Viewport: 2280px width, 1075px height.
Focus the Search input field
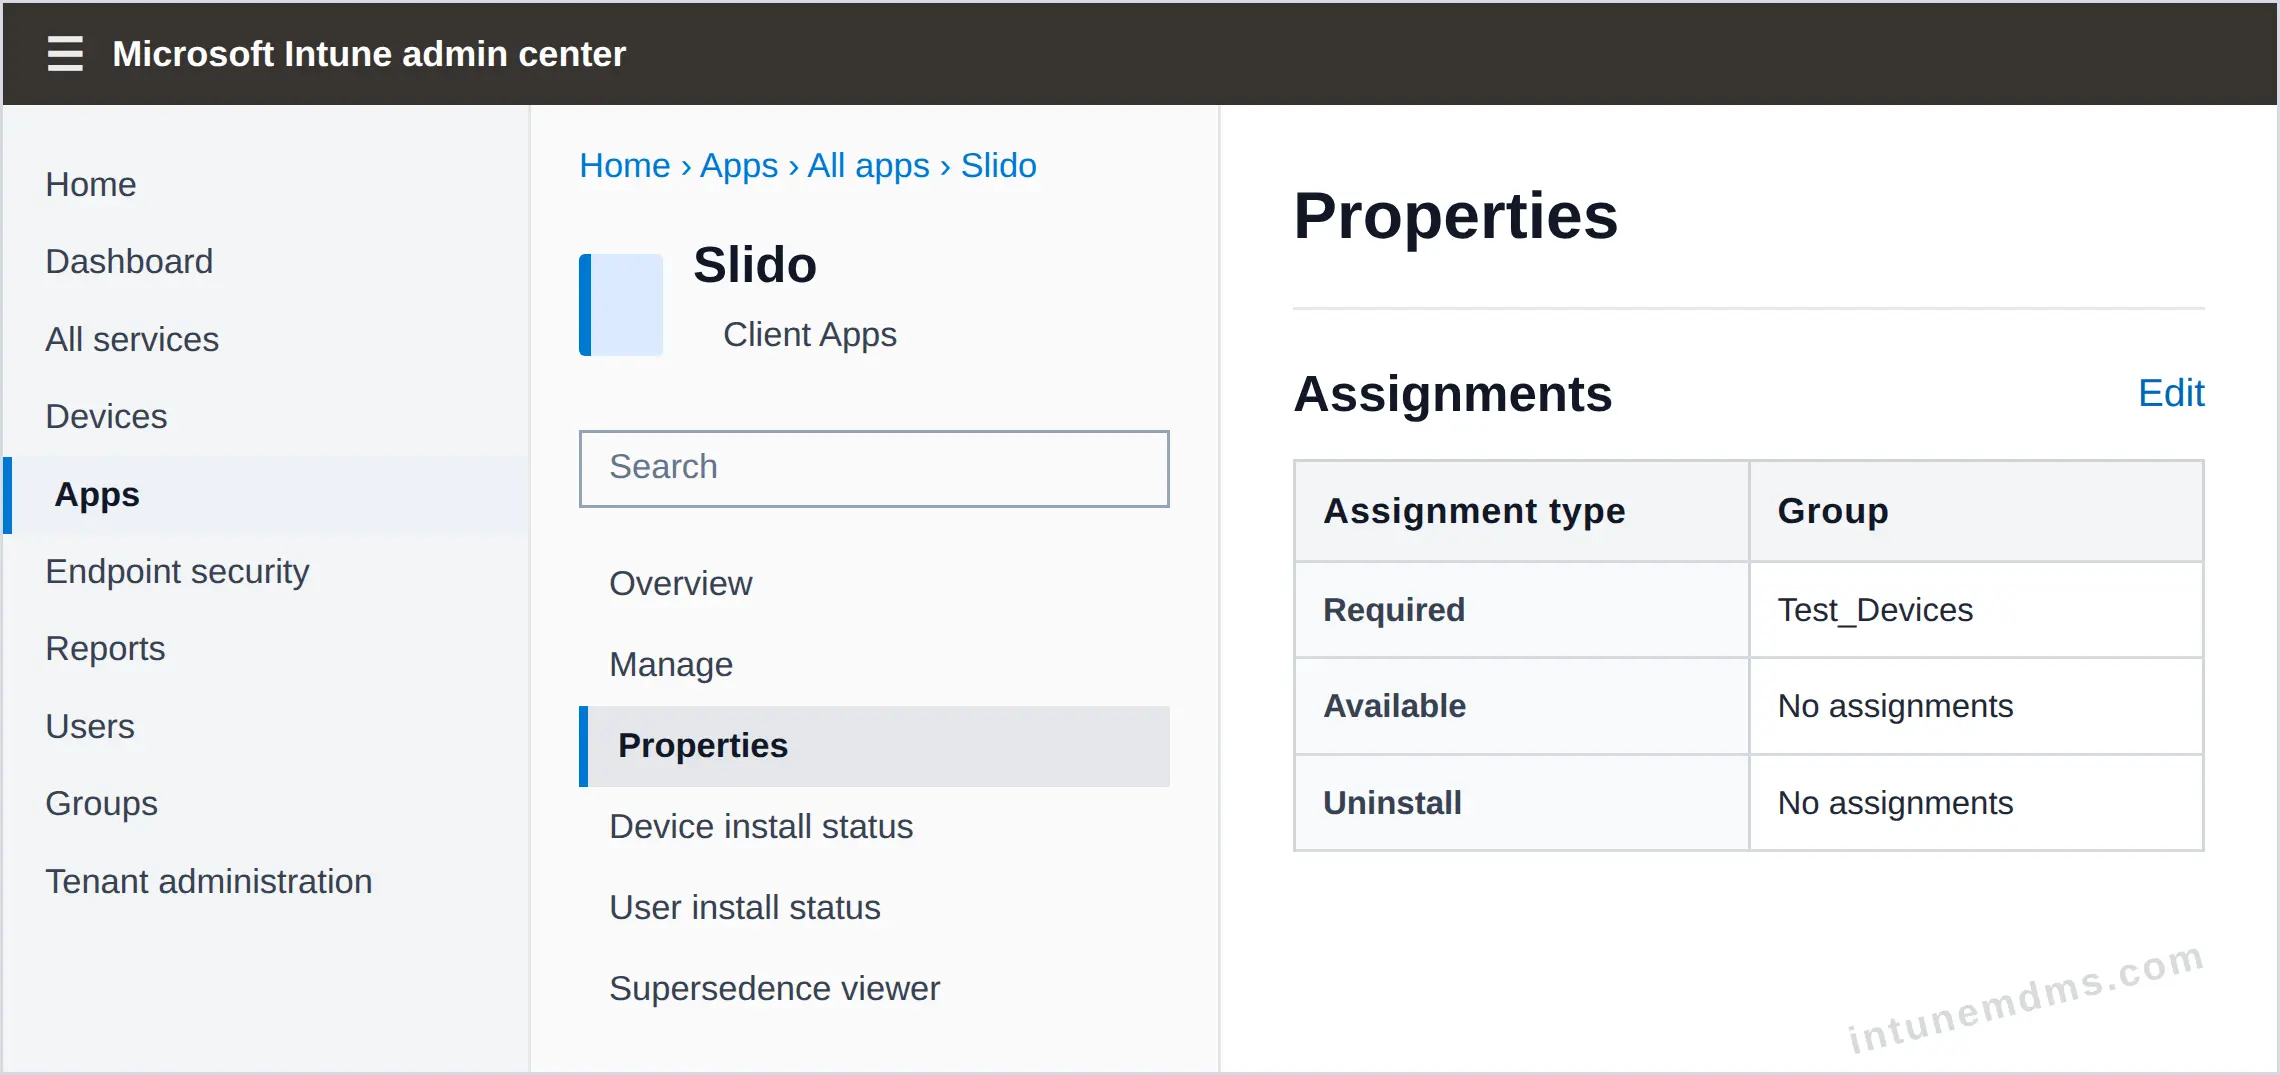point(874,468)
